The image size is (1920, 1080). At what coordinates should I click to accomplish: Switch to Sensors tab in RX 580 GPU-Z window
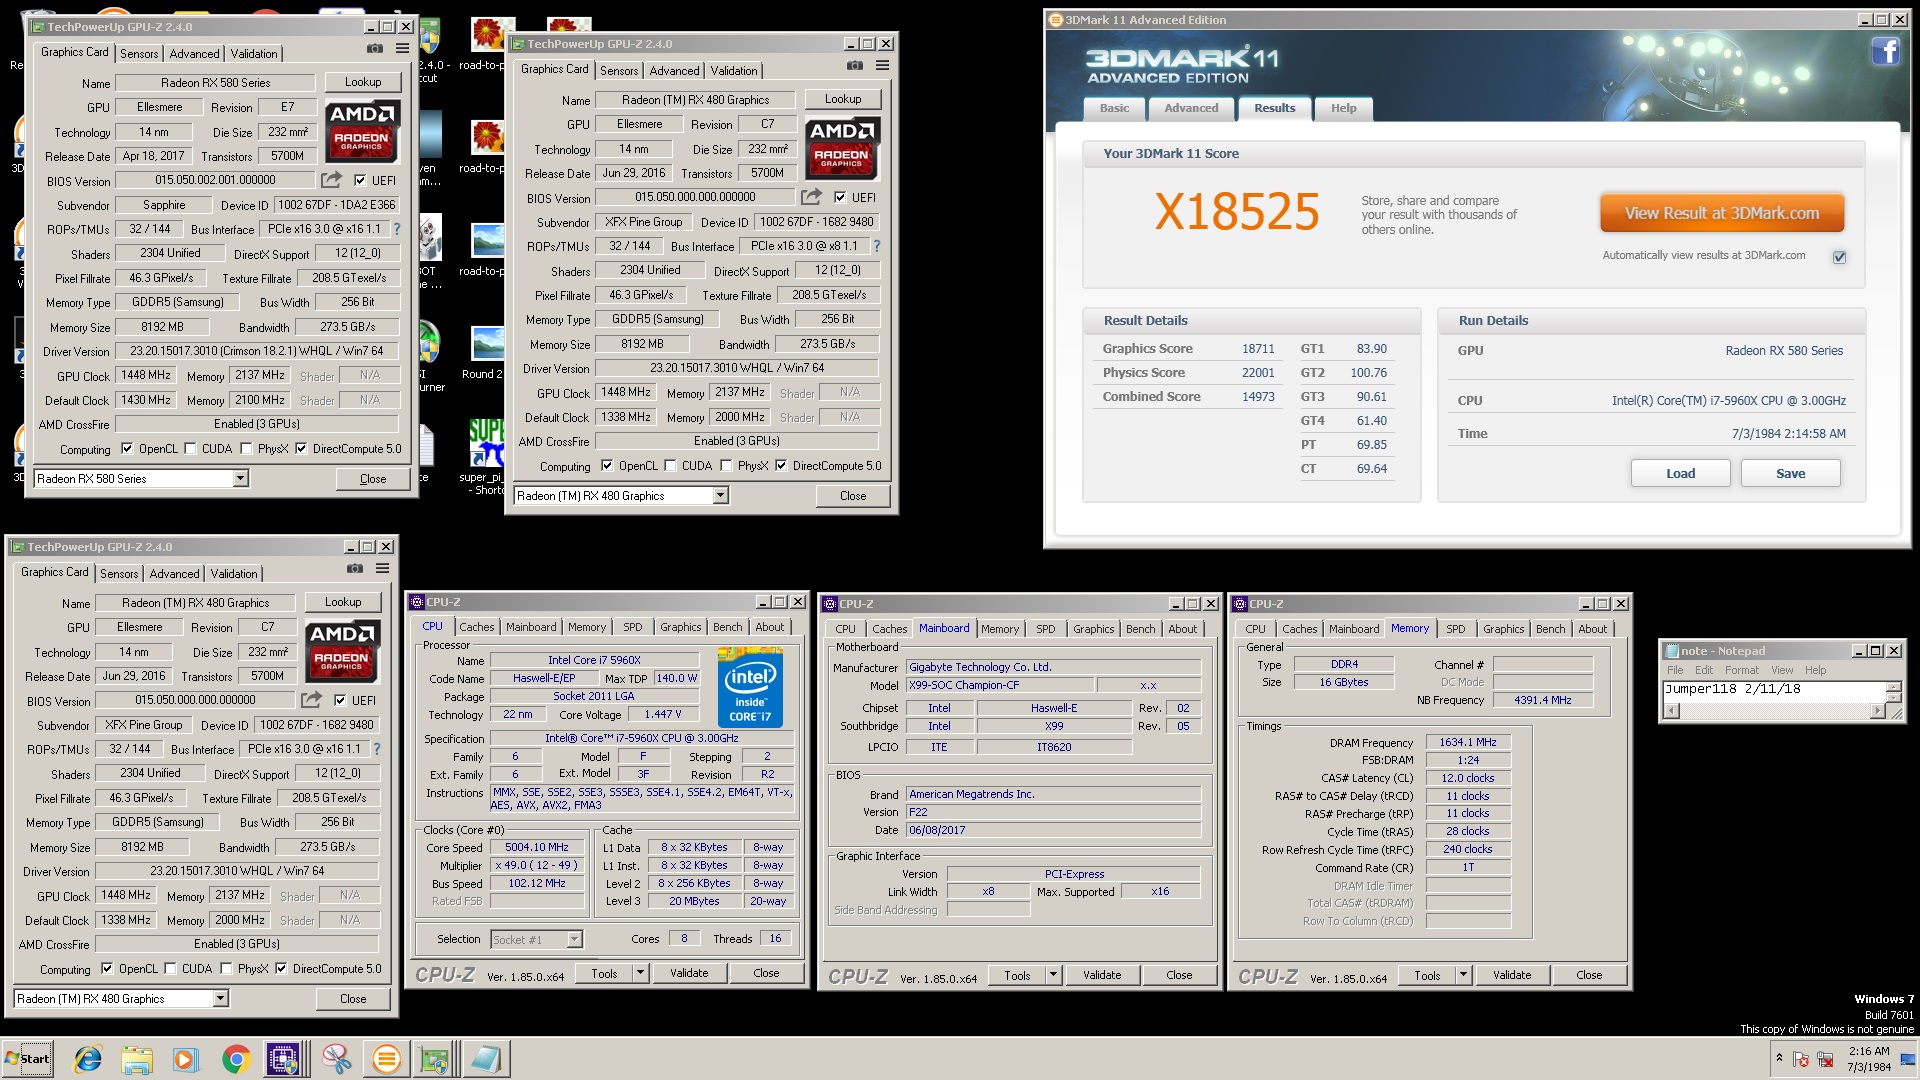139,54
